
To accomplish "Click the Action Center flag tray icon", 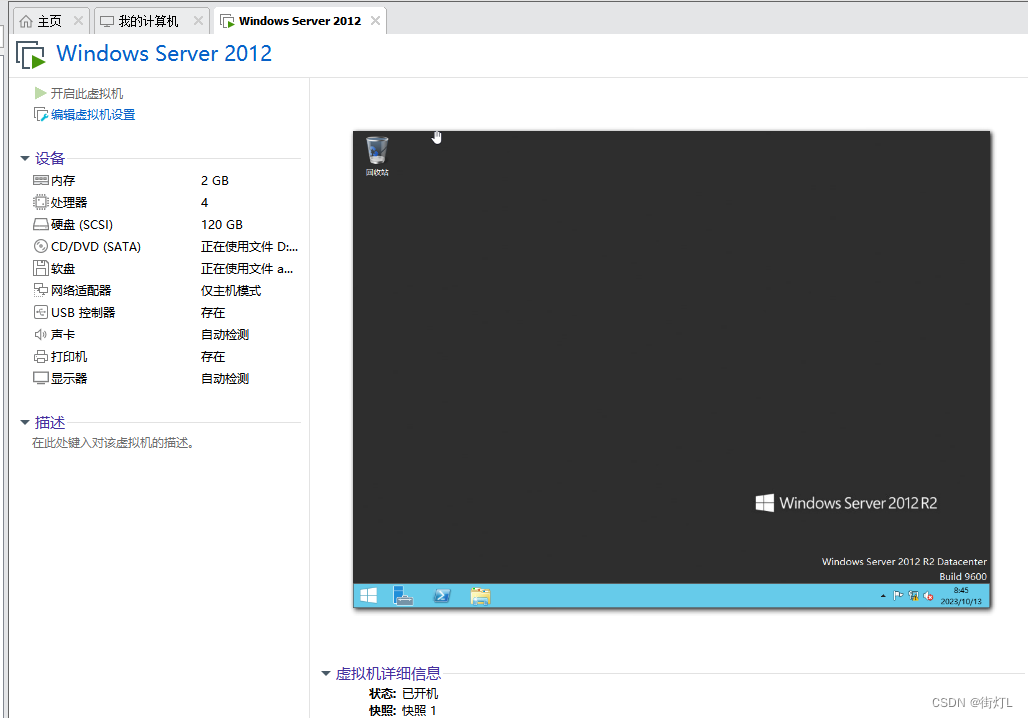I will click(898, 595).
